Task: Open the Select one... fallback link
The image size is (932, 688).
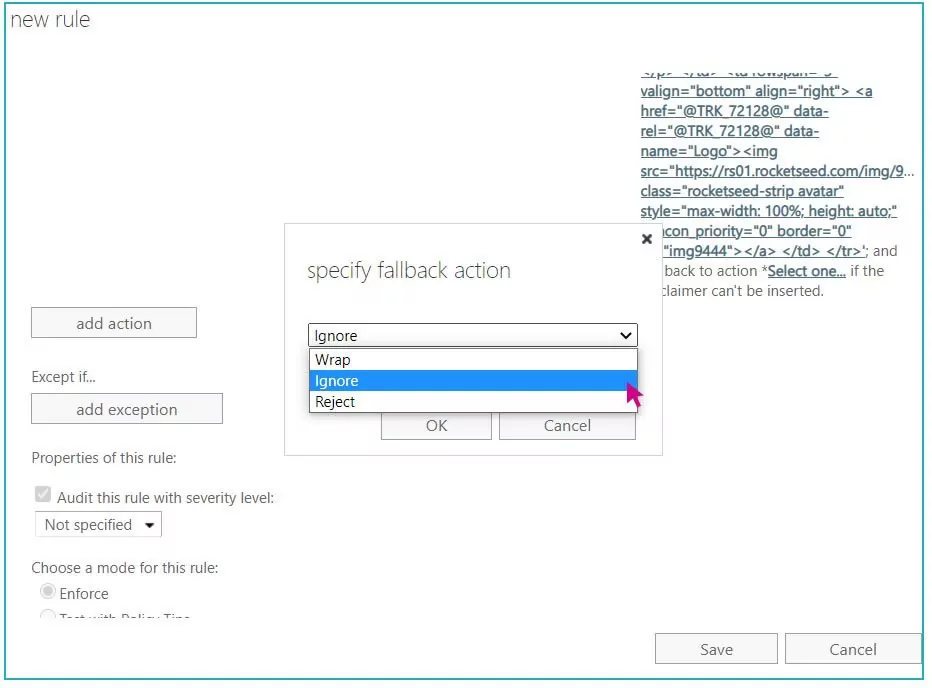Action: pos(806,271)
